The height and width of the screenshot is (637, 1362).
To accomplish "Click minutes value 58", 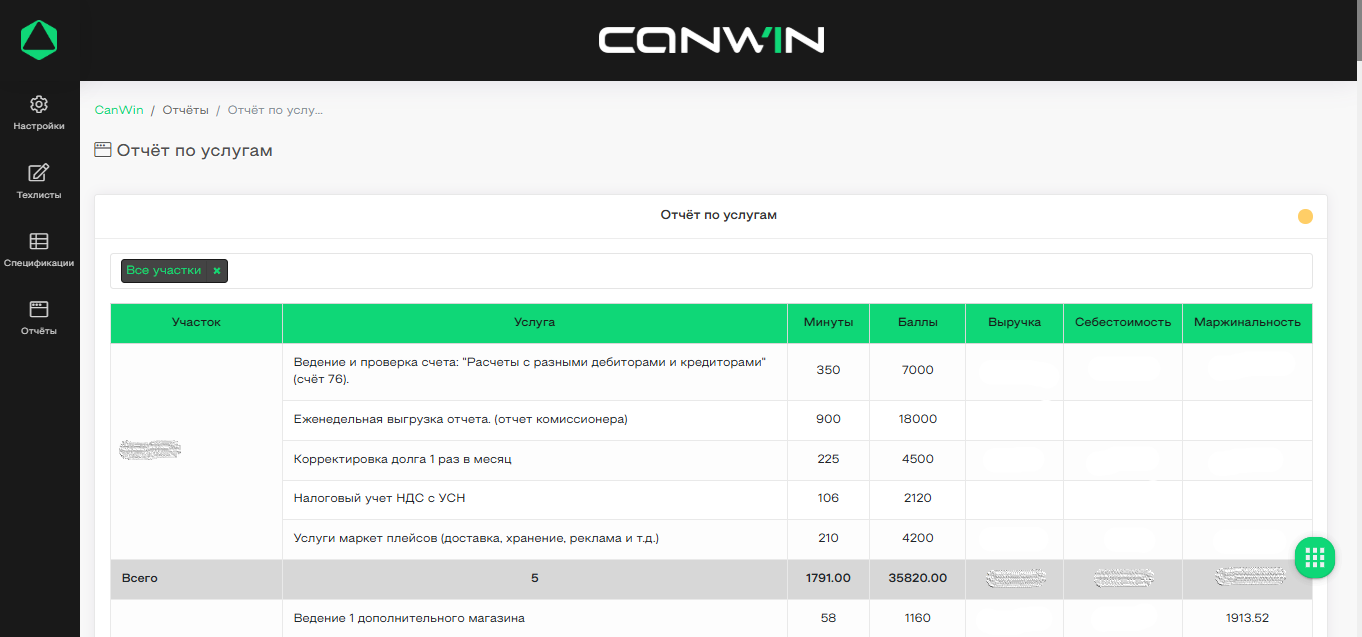I will (x=829, y=618).
